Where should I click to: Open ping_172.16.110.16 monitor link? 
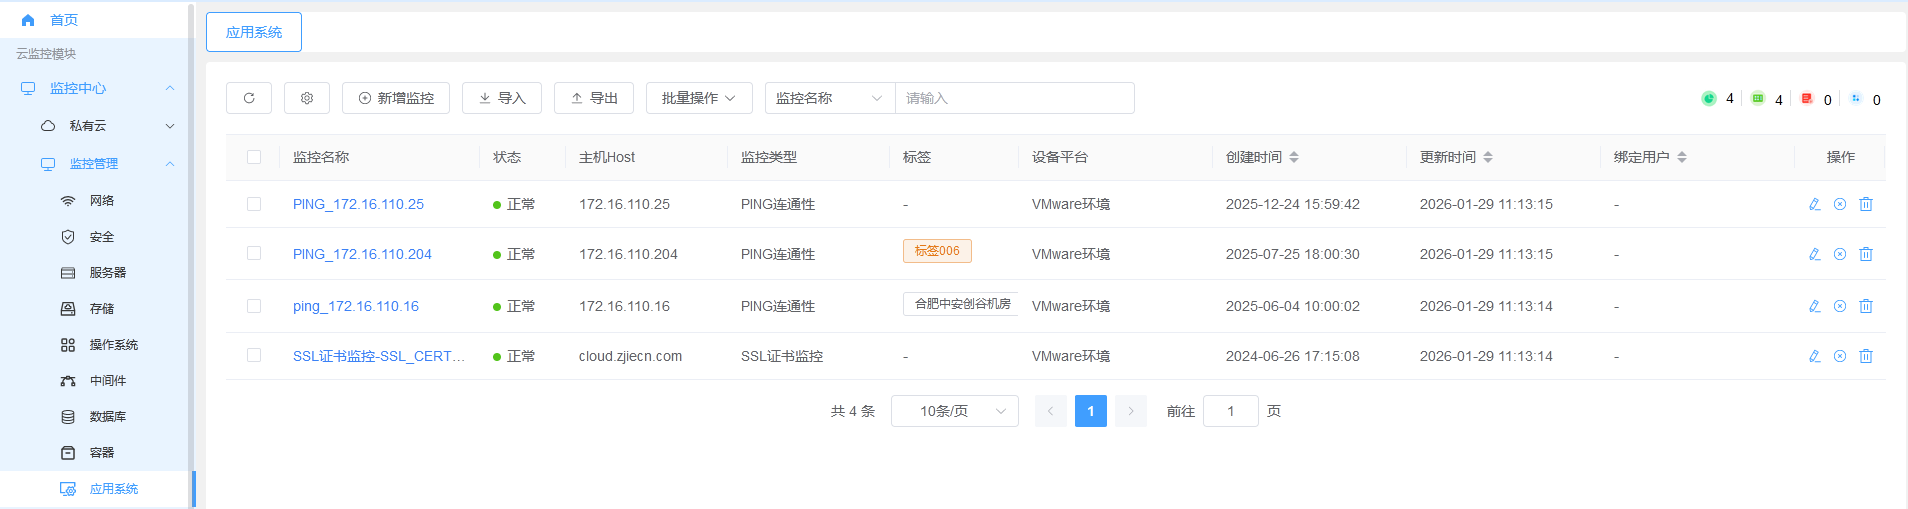356,306
